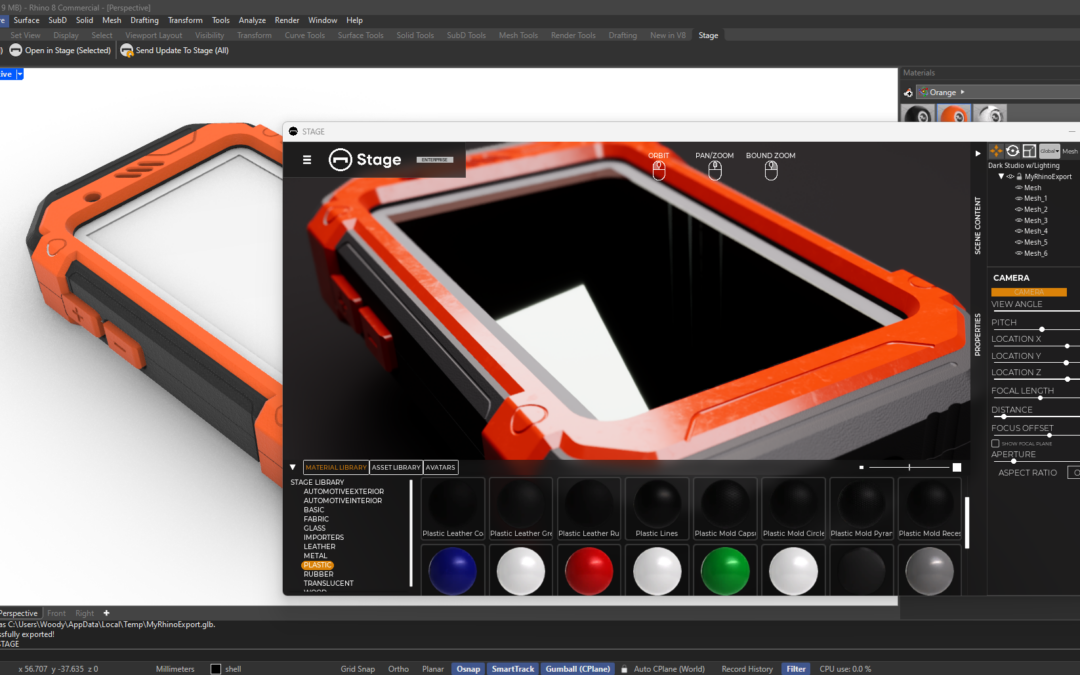Screen dimensions: 1080x675
Task: Click the create new material icon in Materials panel
Action: click(x=908, y=92)
